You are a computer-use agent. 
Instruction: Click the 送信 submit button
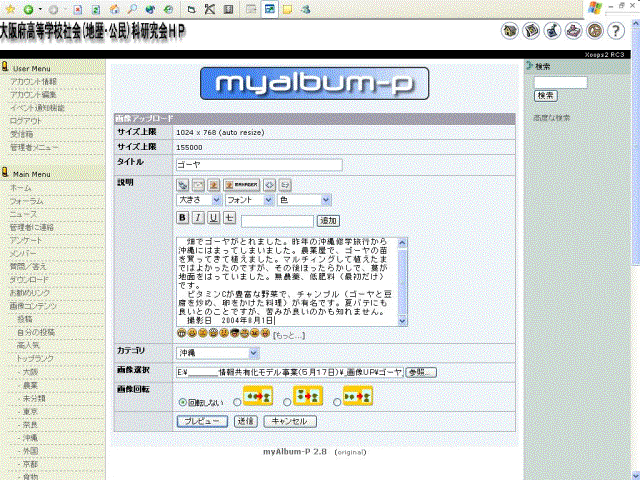tap(246, 421)
